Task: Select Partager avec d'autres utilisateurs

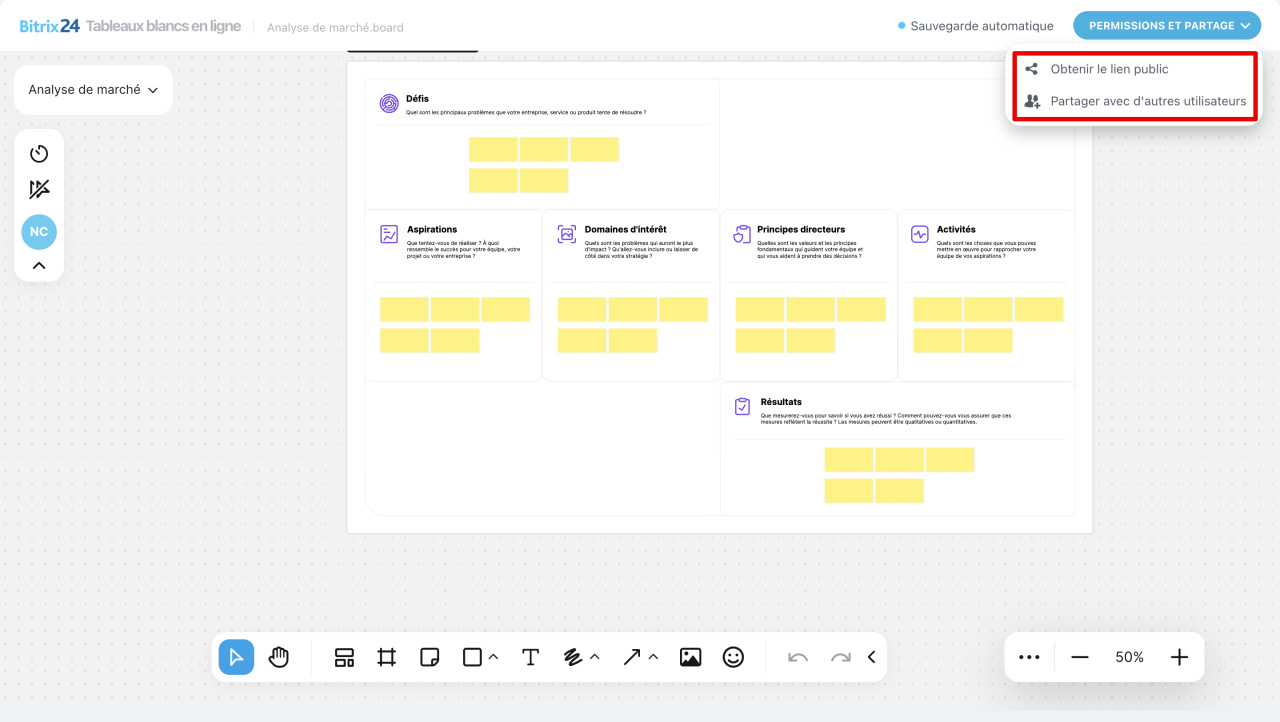Action: click(x=1148, y=101)
